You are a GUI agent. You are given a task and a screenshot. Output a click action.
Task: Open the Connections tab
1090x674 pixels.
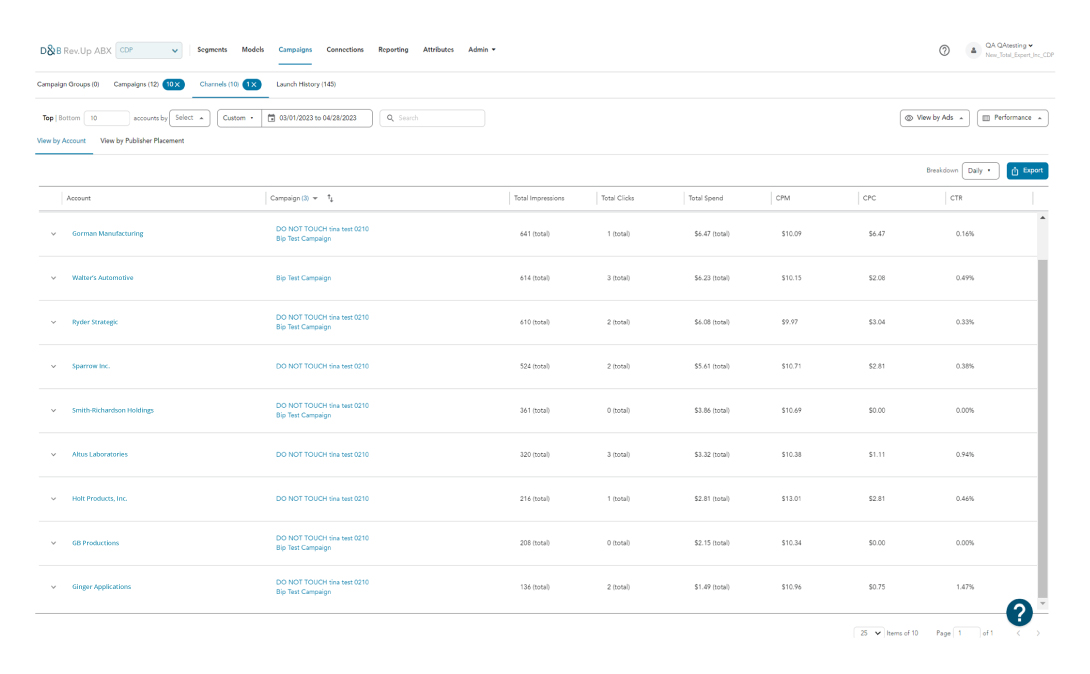point(345,50)
